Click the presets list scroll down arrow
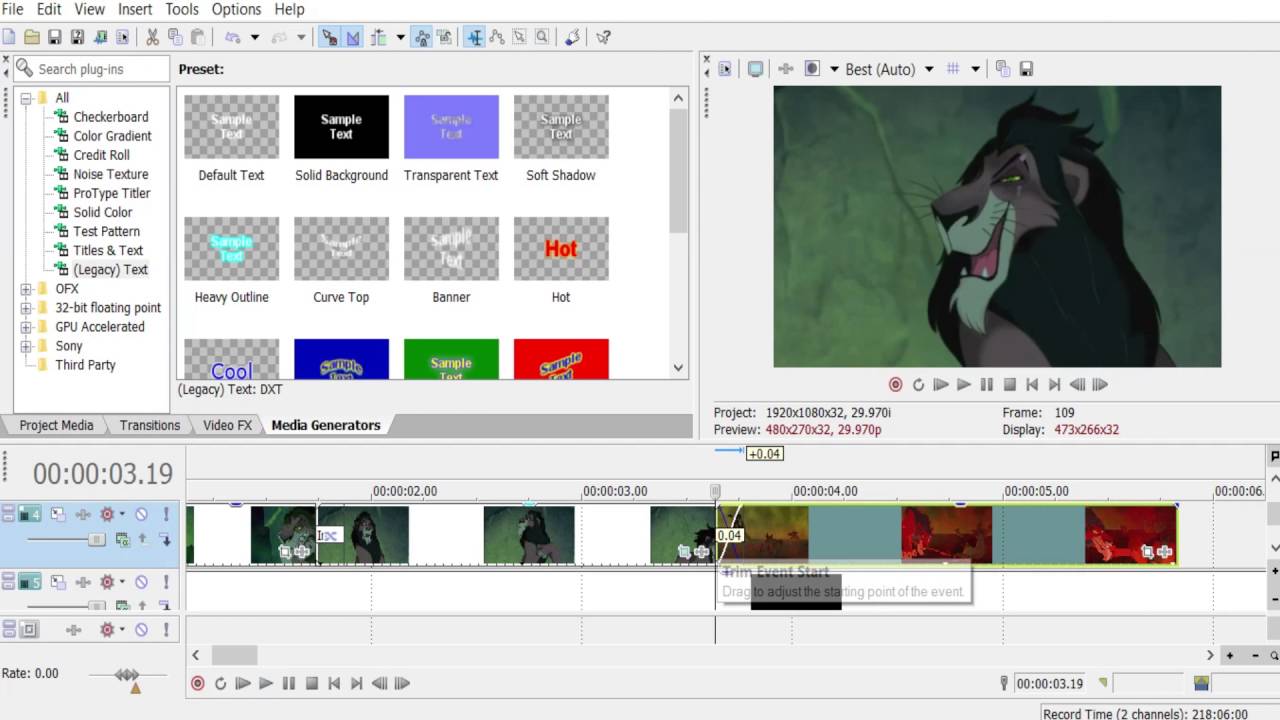The image size is (1280, 720). [678, 368]
